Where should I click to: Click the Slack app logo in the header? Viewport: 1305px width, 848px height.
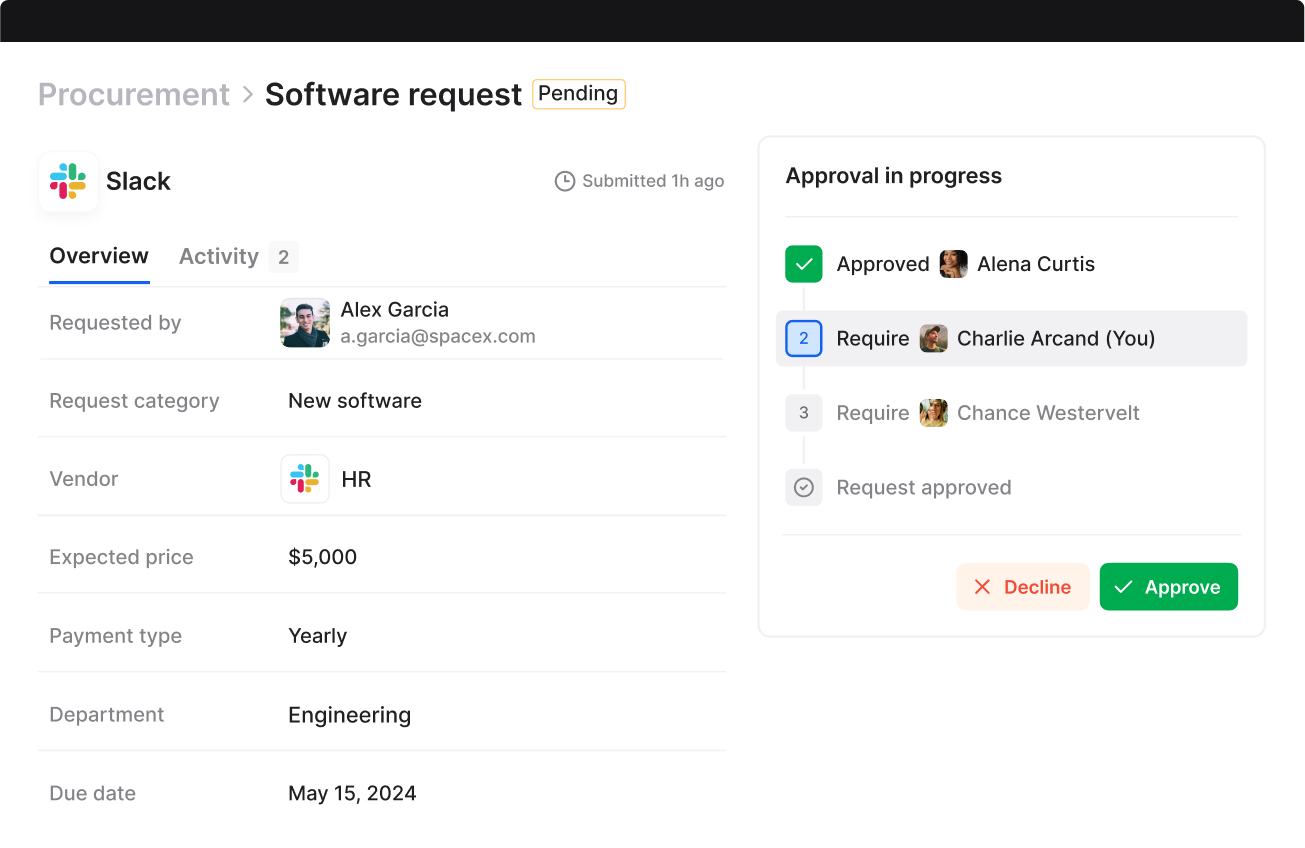pyautogui.click(x=68, y=181)
